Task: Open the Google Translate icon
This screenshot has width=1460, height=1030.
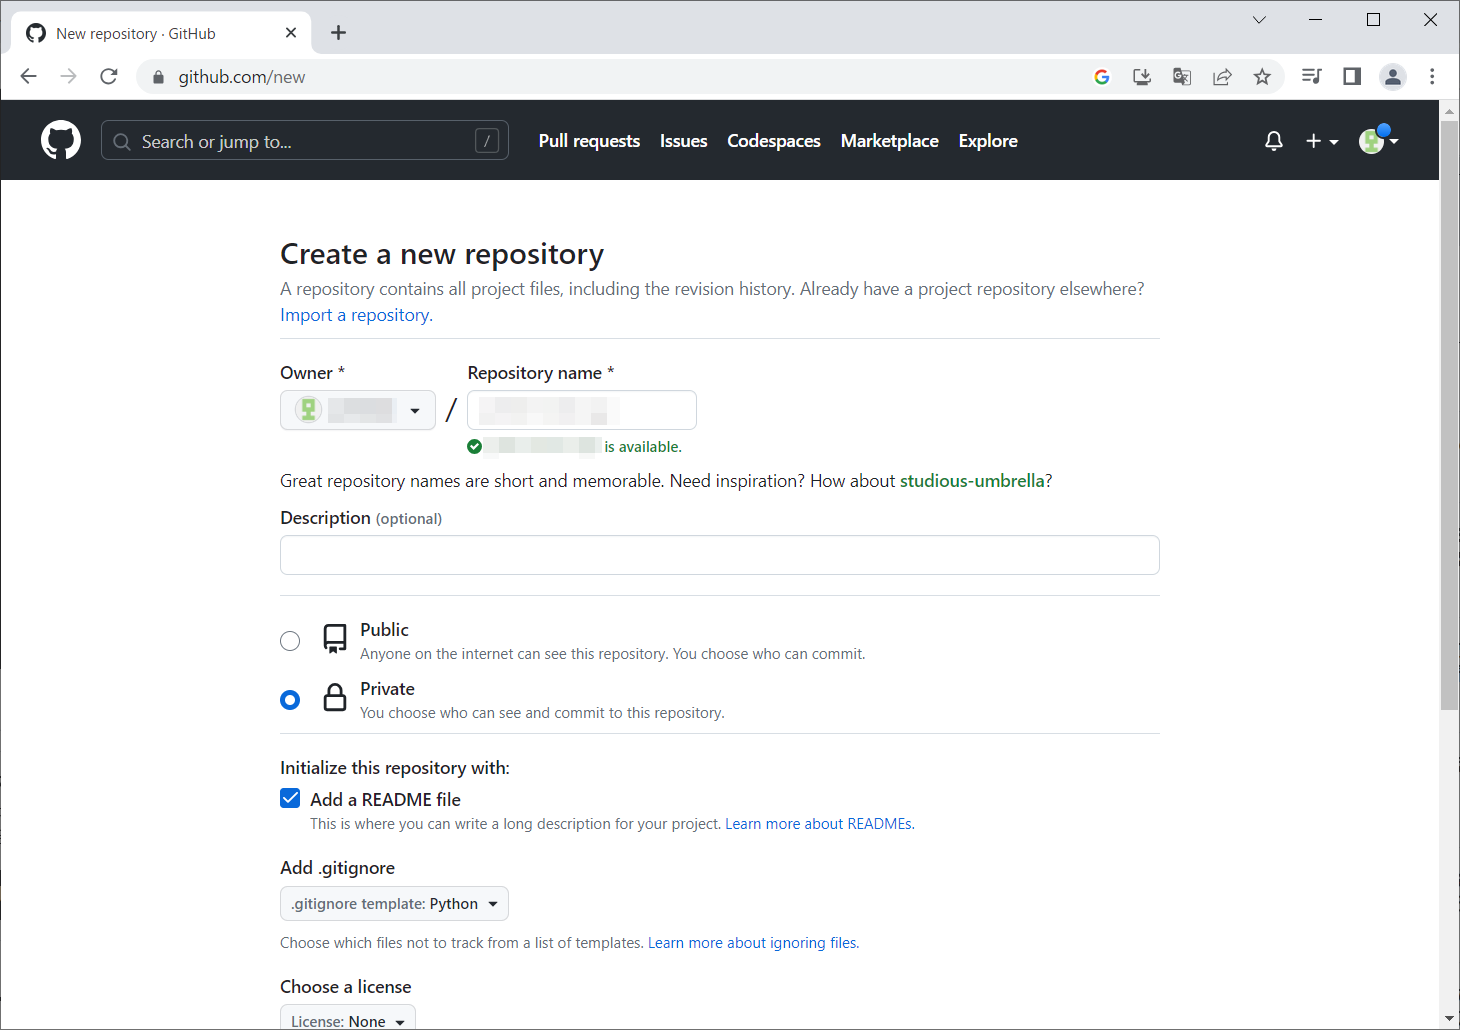Action: point(1182,77)
